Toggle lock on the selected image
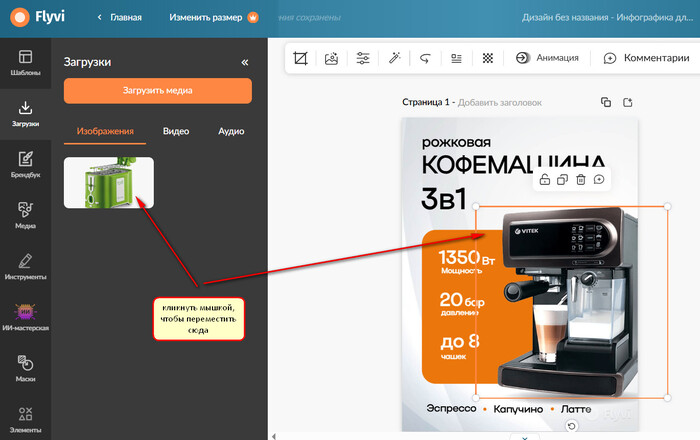The height and width of the screenshot is (440, 700). pyautogui.click(x=544, y=179)
